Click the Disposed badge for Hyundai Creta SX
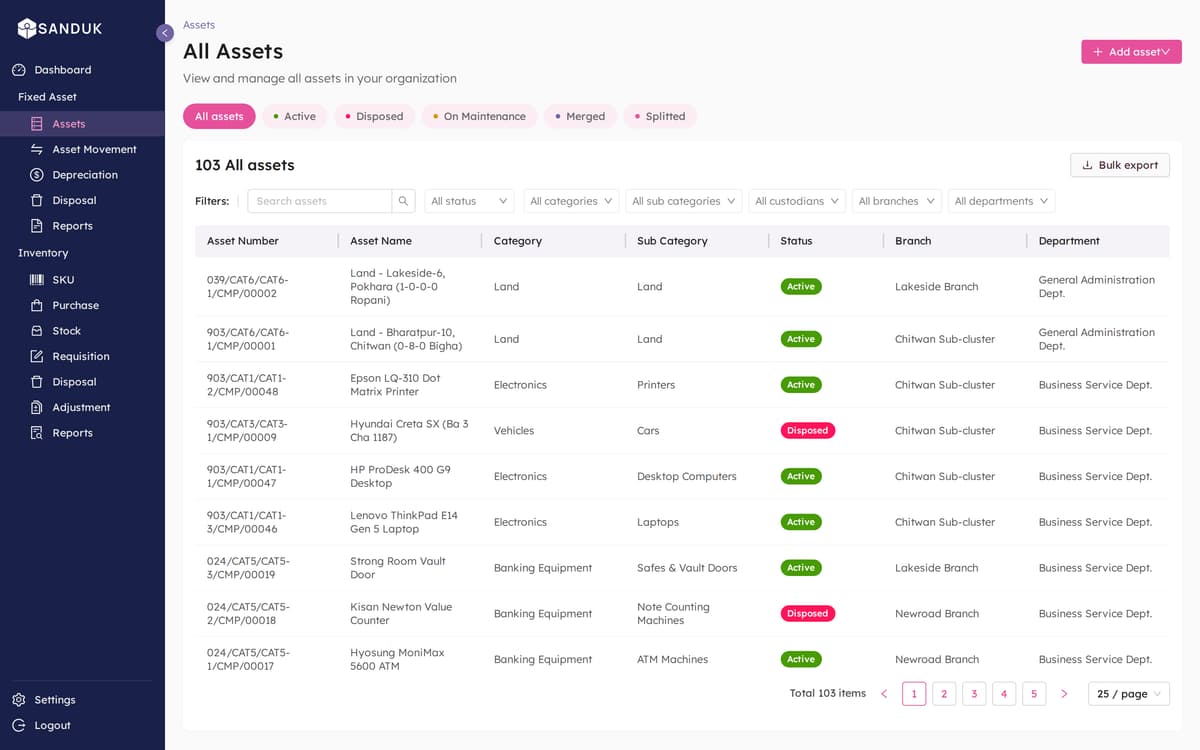Viewport: 1200px width, 750px height. click(x=808, y=431)
